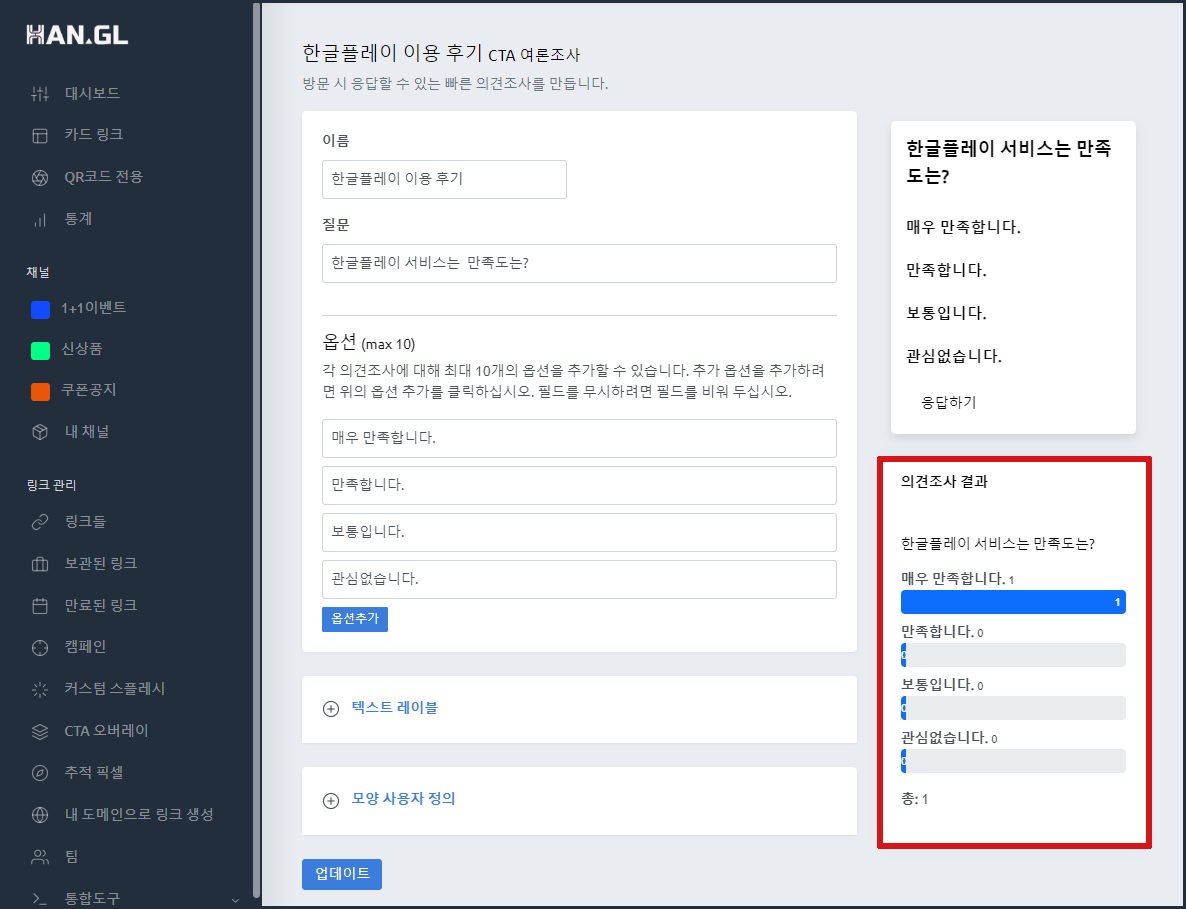Click the 매우 만족합니다. option field
This screenshot has height=909, width=1186.
point(579,439)
